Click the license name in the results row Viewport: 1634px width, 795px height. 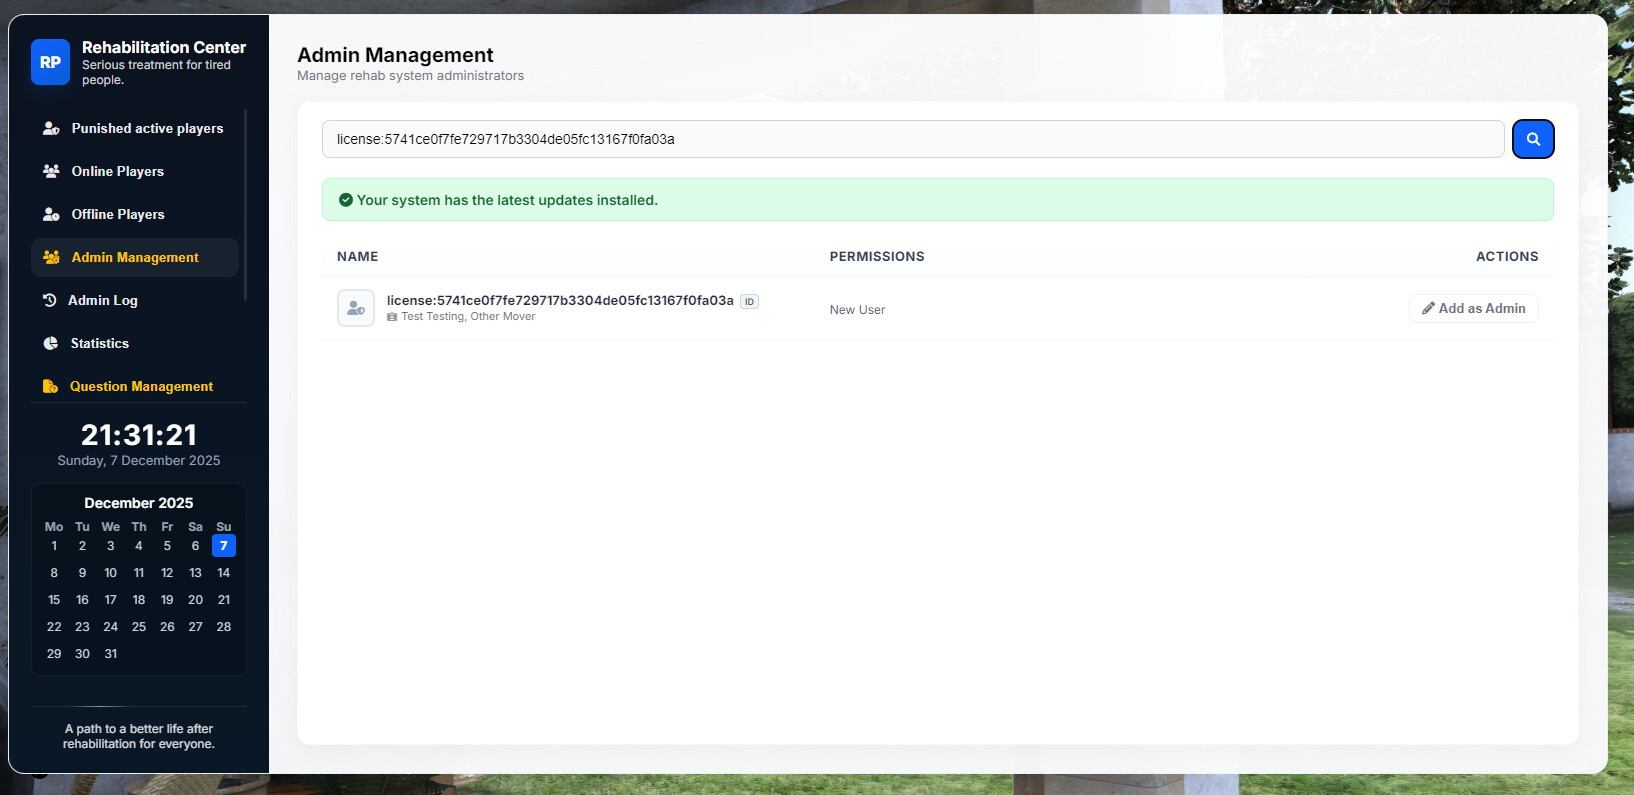click(560, 300)
